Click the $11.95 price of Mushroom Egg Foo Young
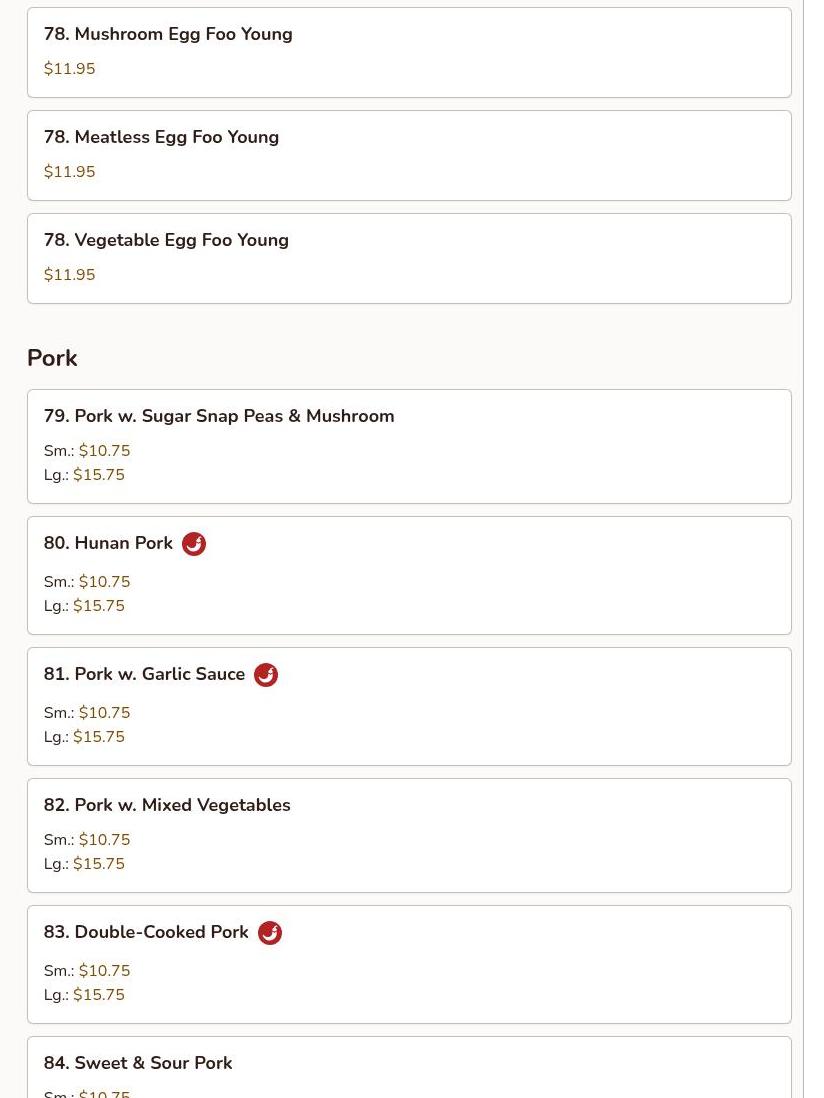Image resolution: width=824 pixels, height=1098 pixels. point(69,69)
